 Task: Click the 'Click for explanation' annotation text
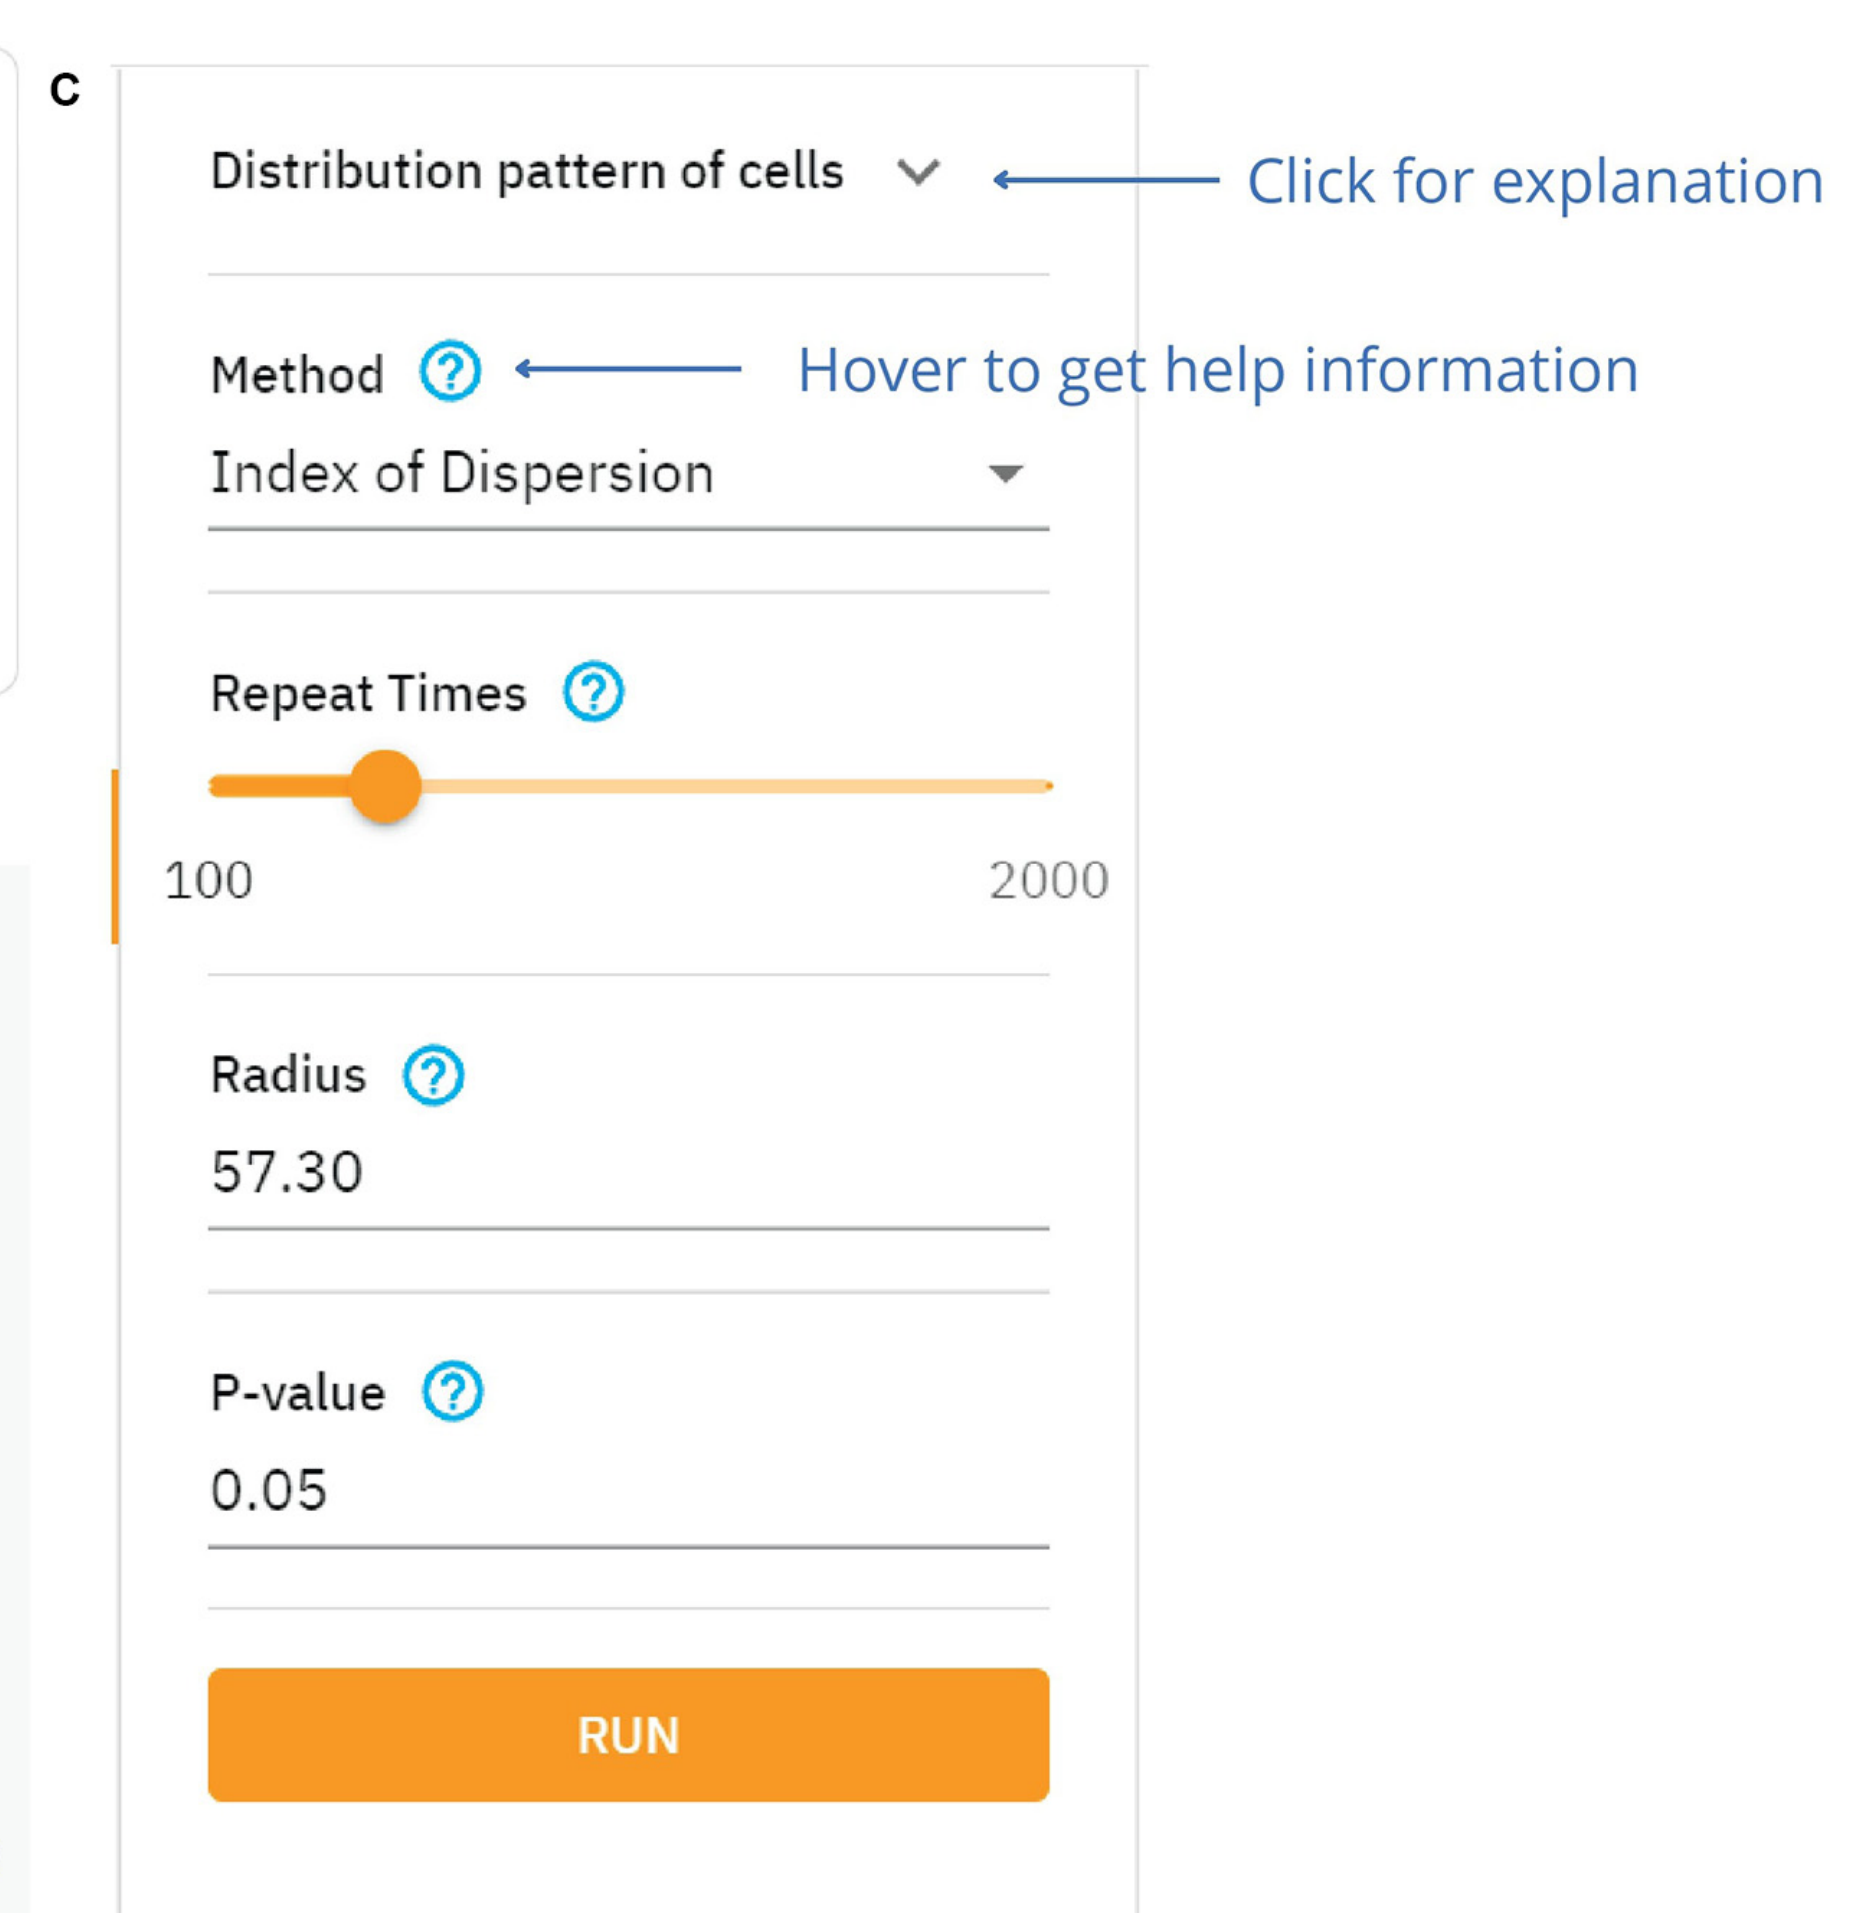click(1534, 181)
